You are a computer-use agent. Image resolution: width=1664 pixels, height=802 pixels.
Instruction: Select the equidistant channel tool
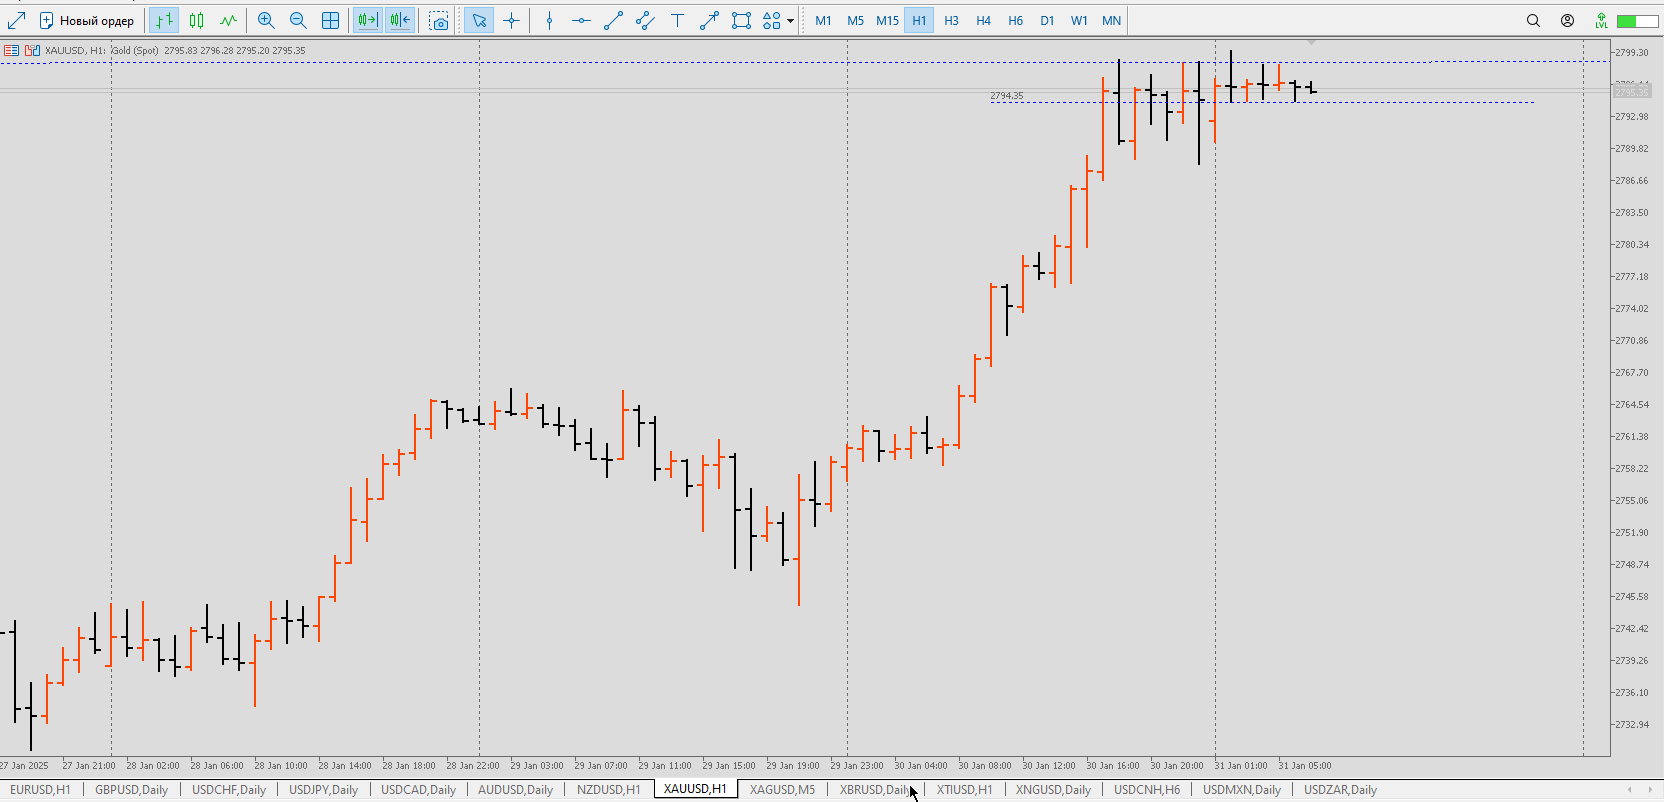point(645,20)
